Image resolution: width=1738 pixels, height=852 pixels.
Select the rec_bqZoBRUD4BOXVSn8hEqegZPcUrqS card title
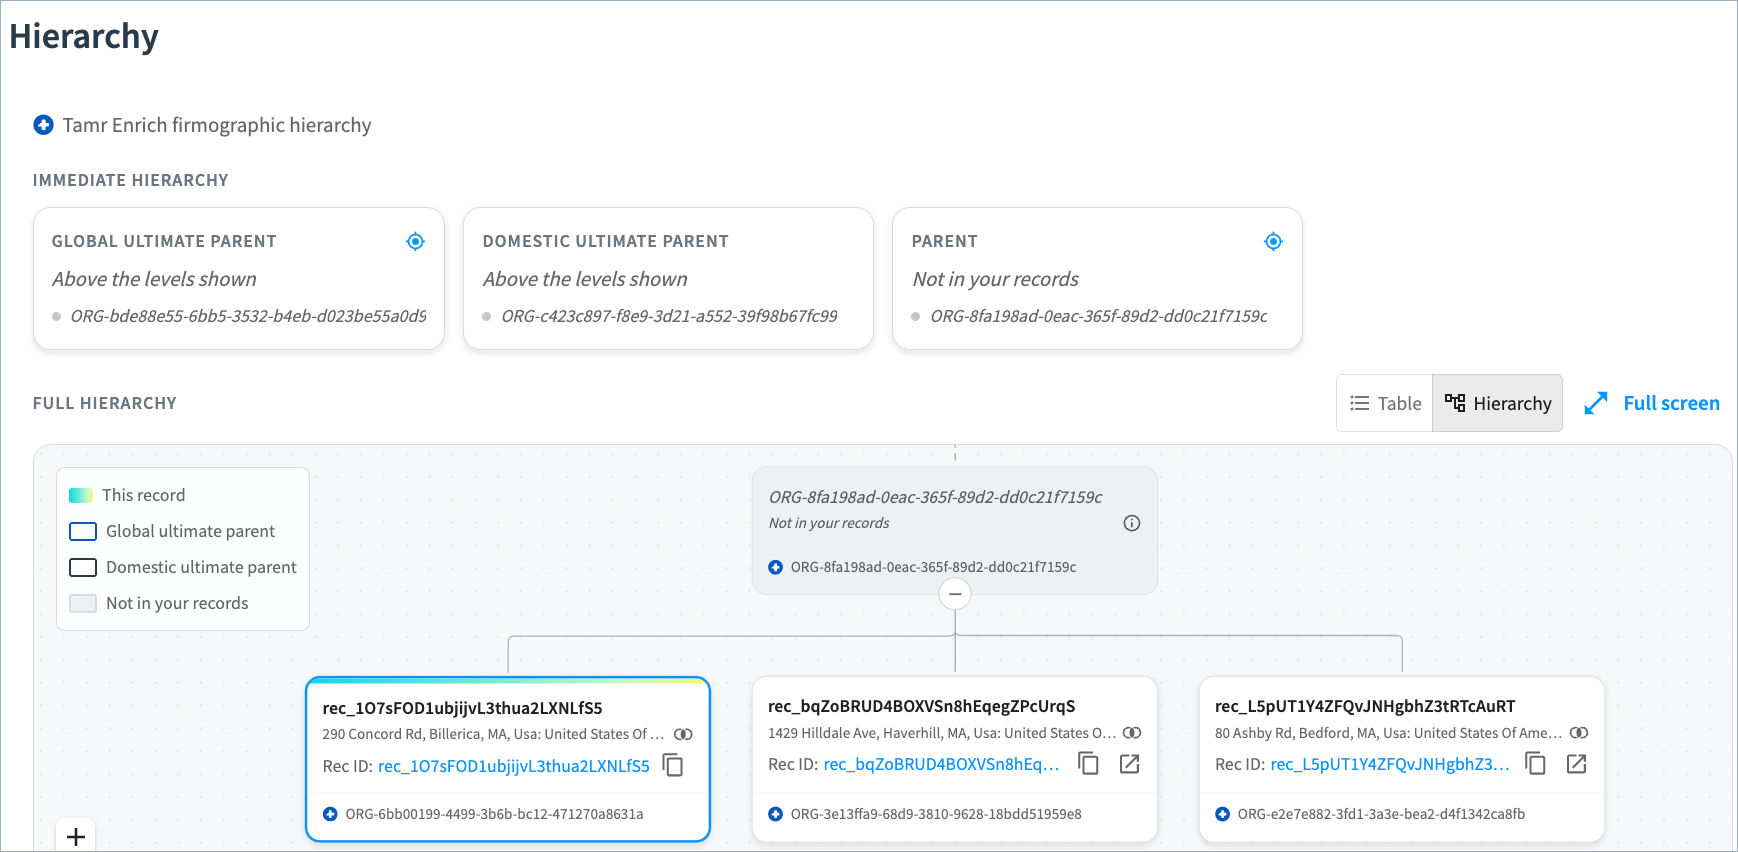tap(921, 706)
